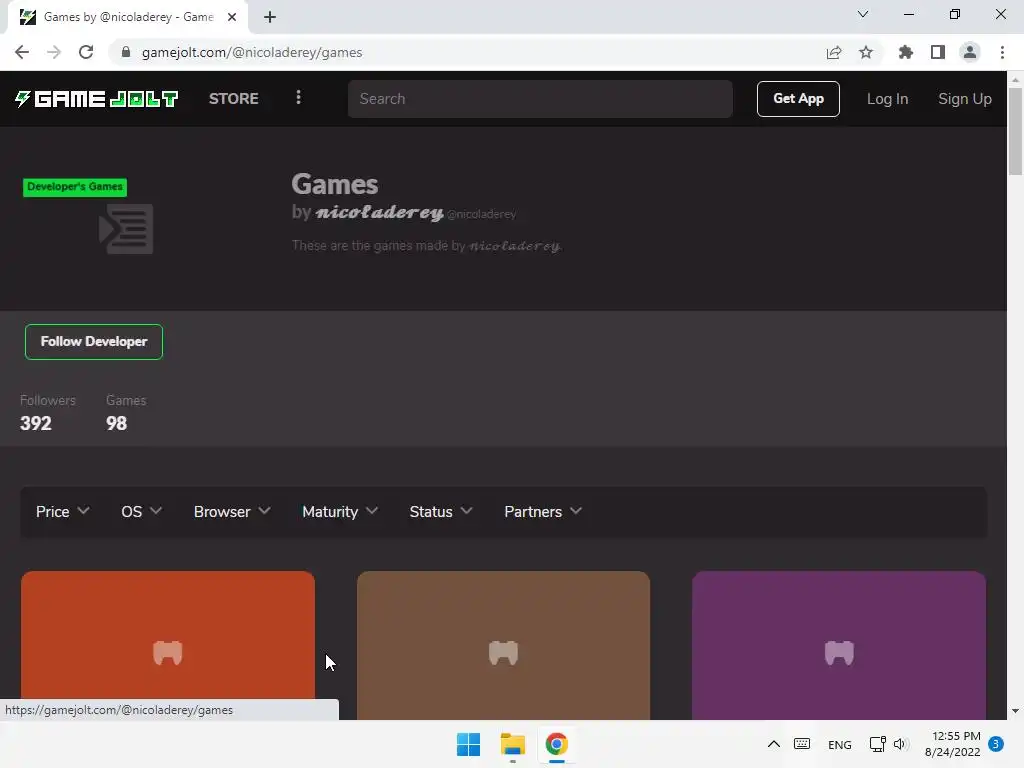The height and width of the screenshot is (768, 1024).
Task: Click the vertical page scrollbar thumb
Action: [1015, 131]
